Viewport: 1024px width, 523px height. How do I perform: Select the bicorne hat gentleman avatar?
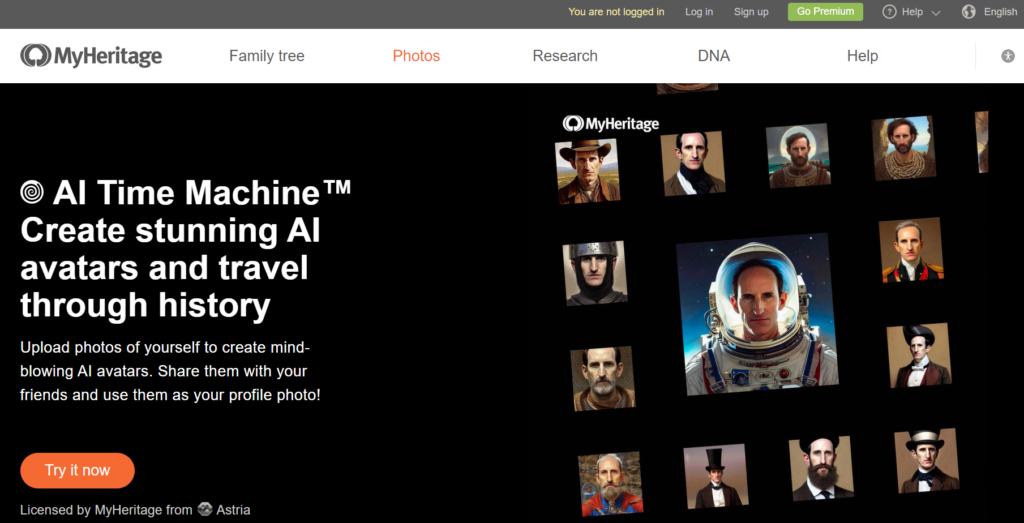[919, 355]
